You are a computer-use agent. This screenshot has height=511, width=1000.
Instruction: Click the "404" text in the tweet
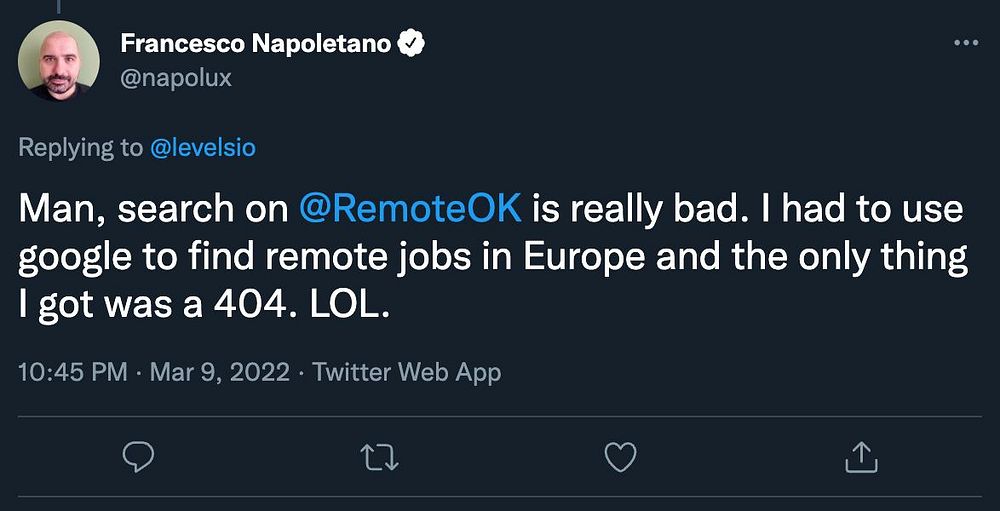(243, 305)
